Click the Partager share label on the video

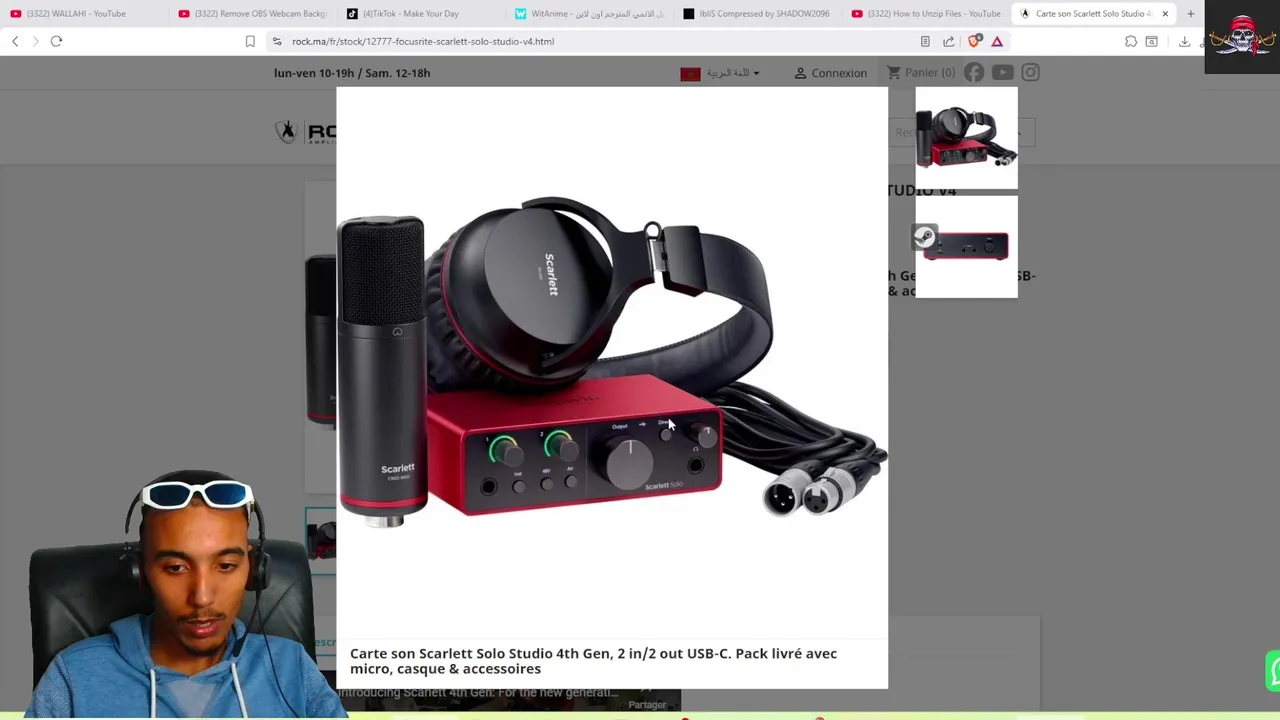point(647,705)
